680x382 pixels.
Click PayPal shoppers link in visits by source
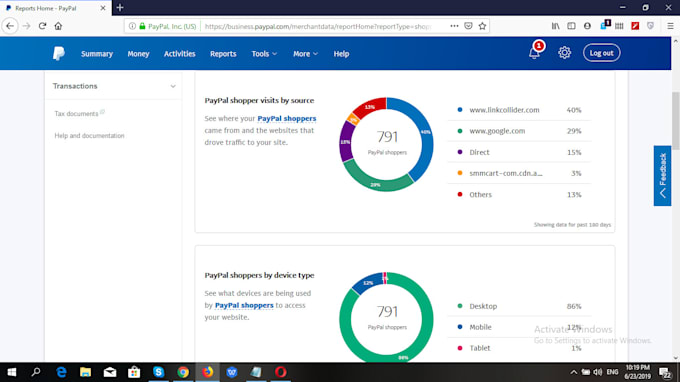point(287,118)
